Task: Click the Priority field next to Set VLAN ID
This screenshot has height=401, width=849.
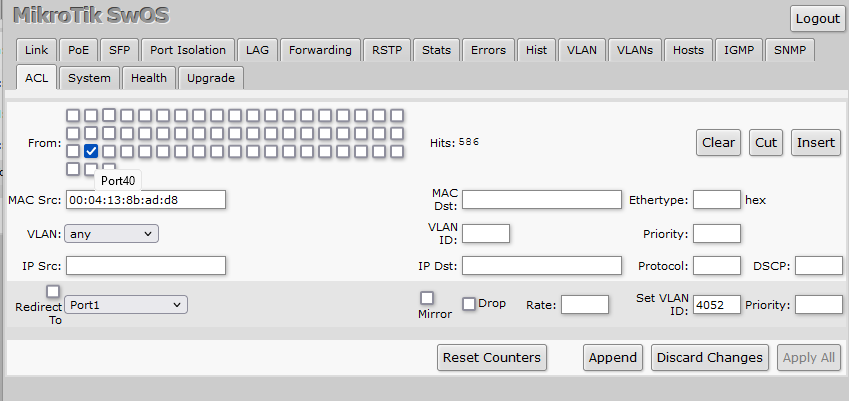Action: pos(819,305)
